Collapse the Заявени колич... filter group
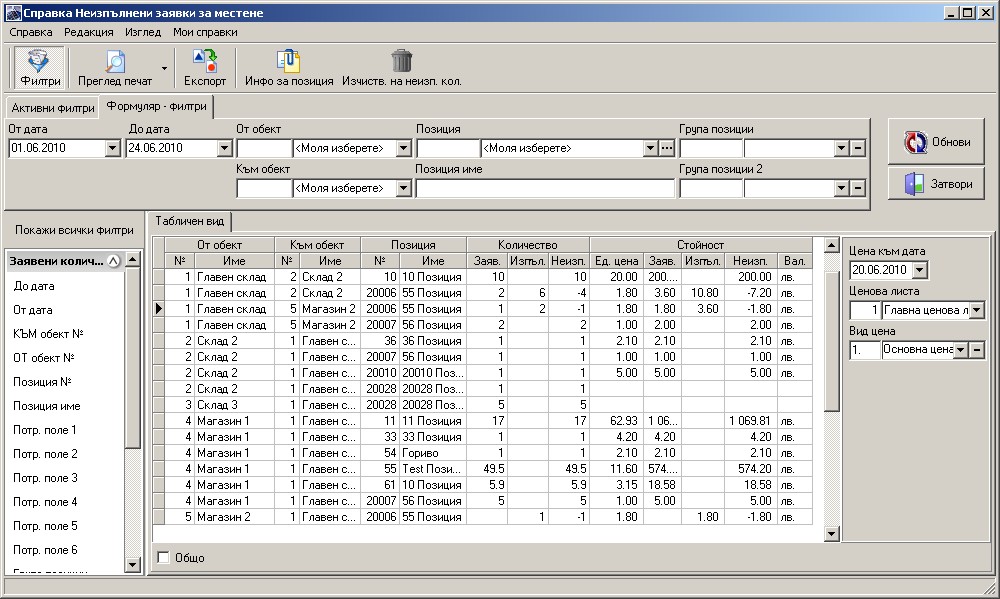The width and height of the screenshot is (1000, 599). (x=114, y=261)
